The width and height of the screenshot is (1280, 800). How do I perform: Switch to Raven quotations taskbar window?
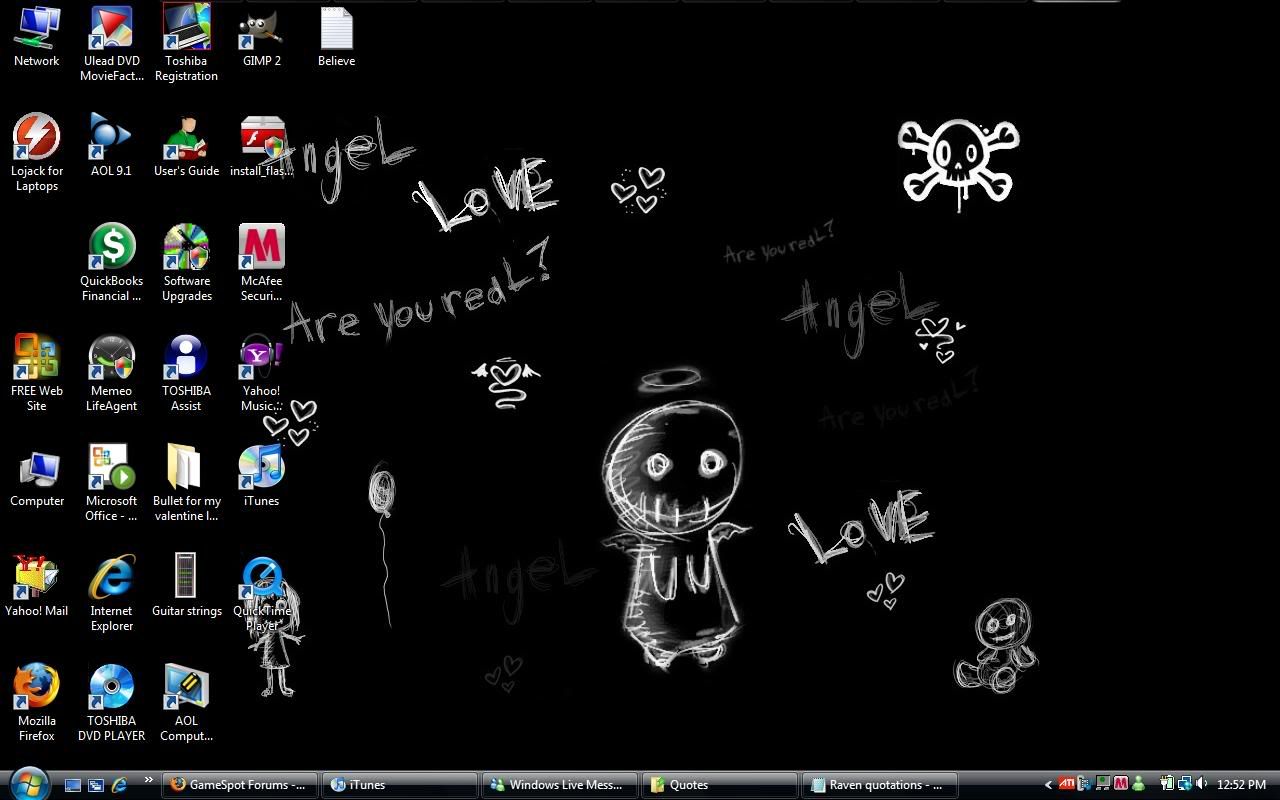[880, 785]
